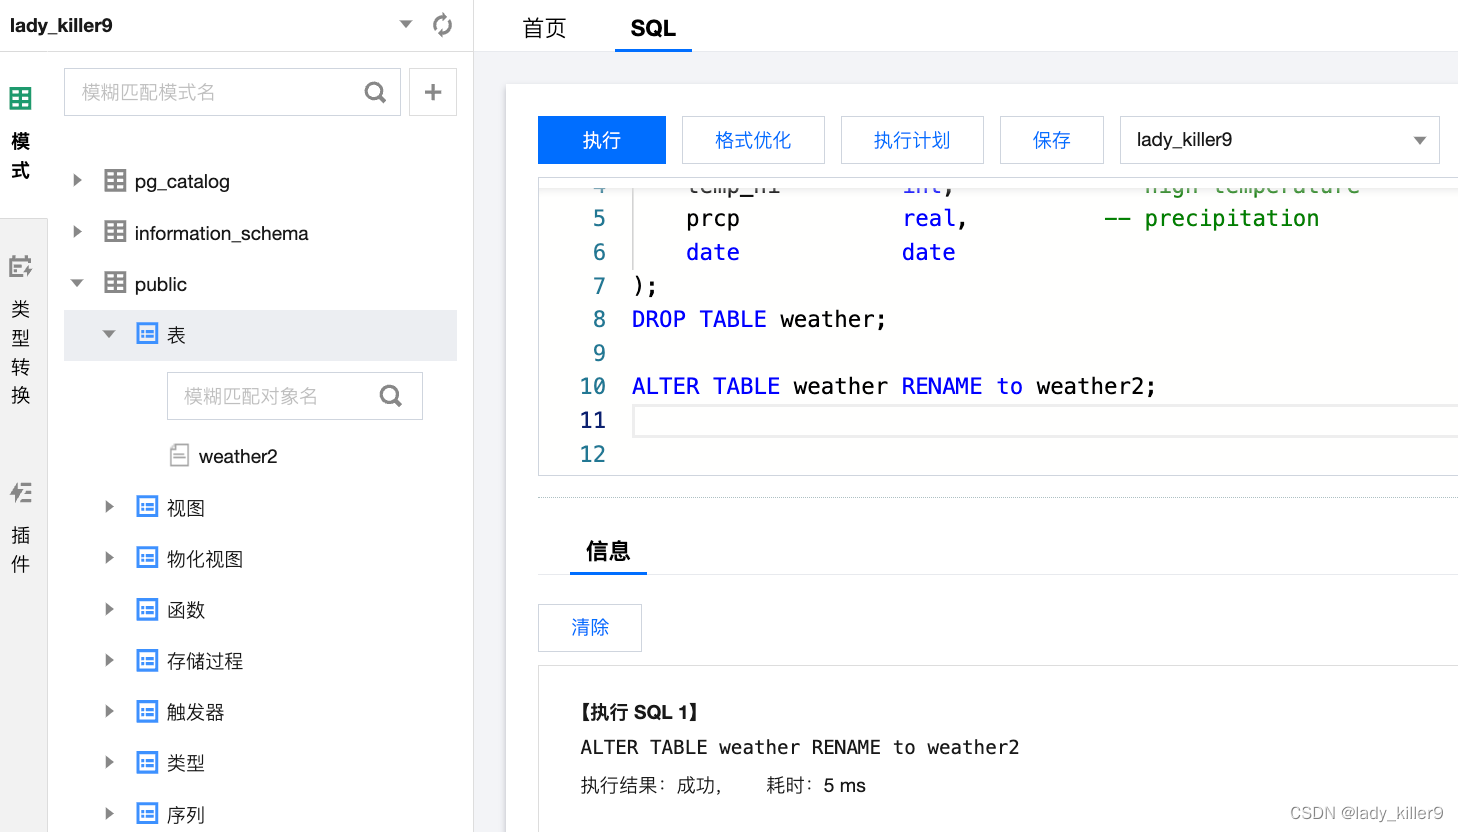Click the 格式优化 format button
The height and width of the screenshot is (832, 1458).
753,140
